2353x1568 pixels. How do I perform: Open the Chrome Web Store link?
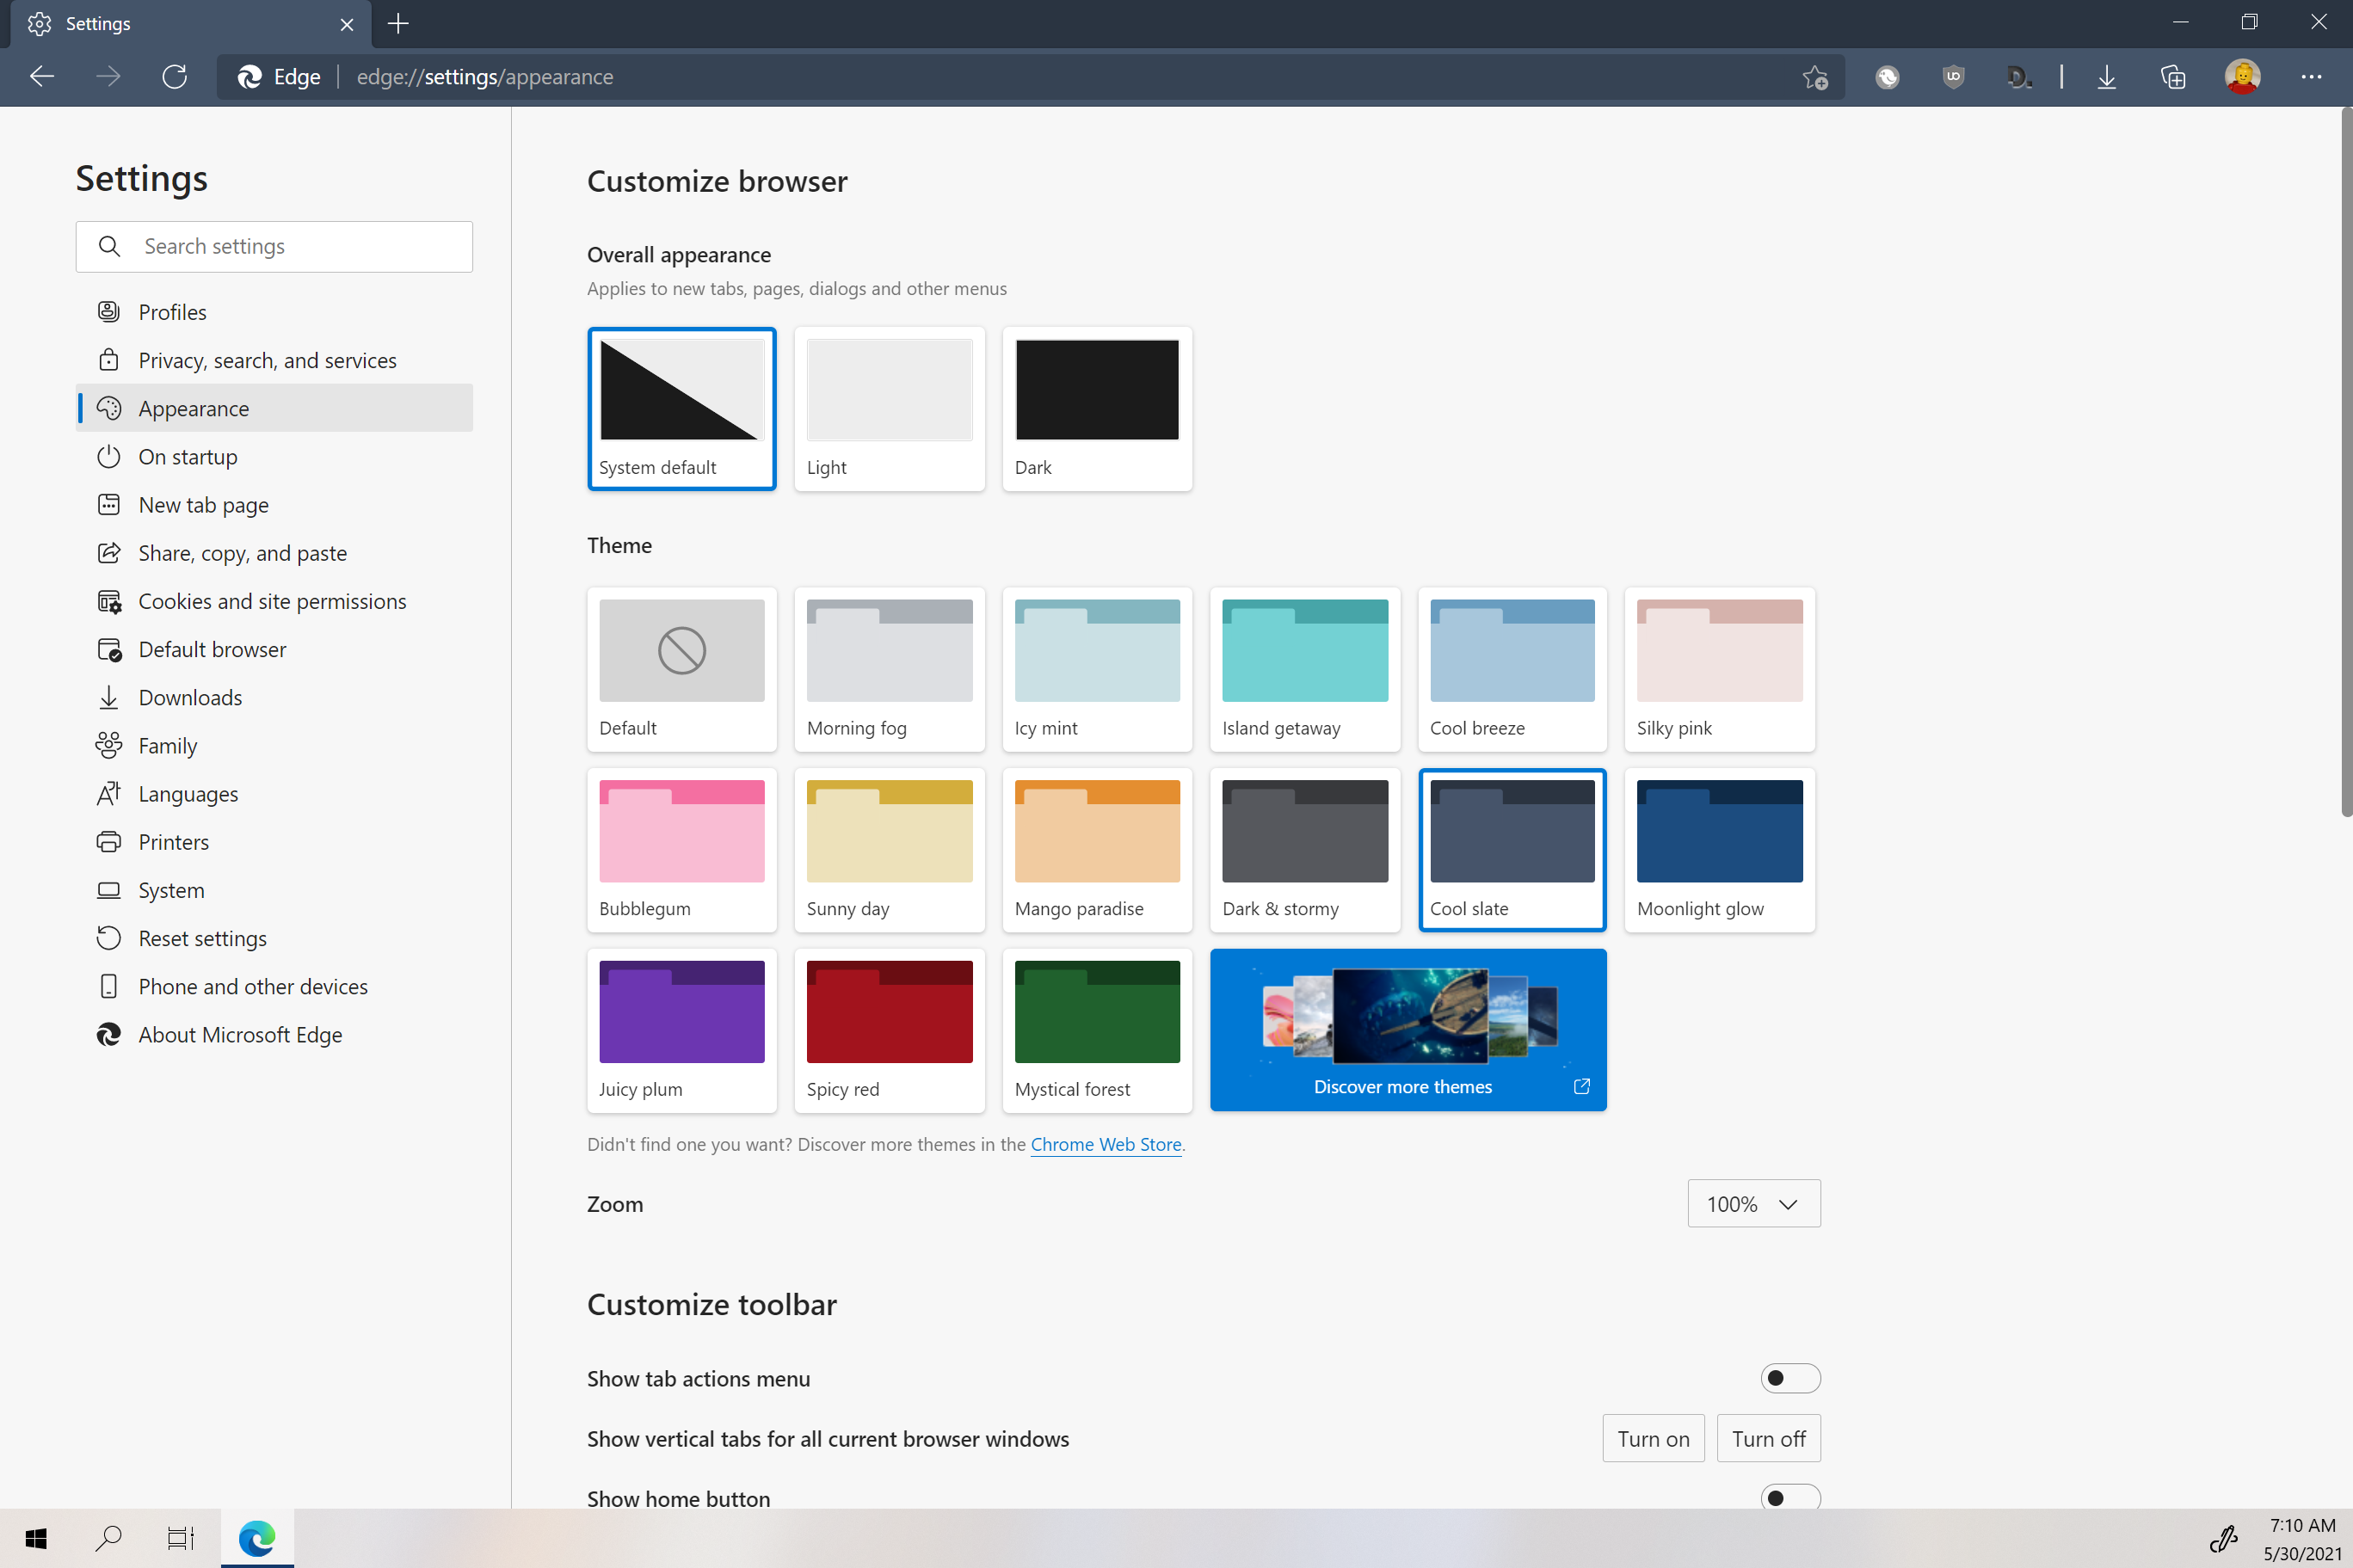(1105, 1144)
